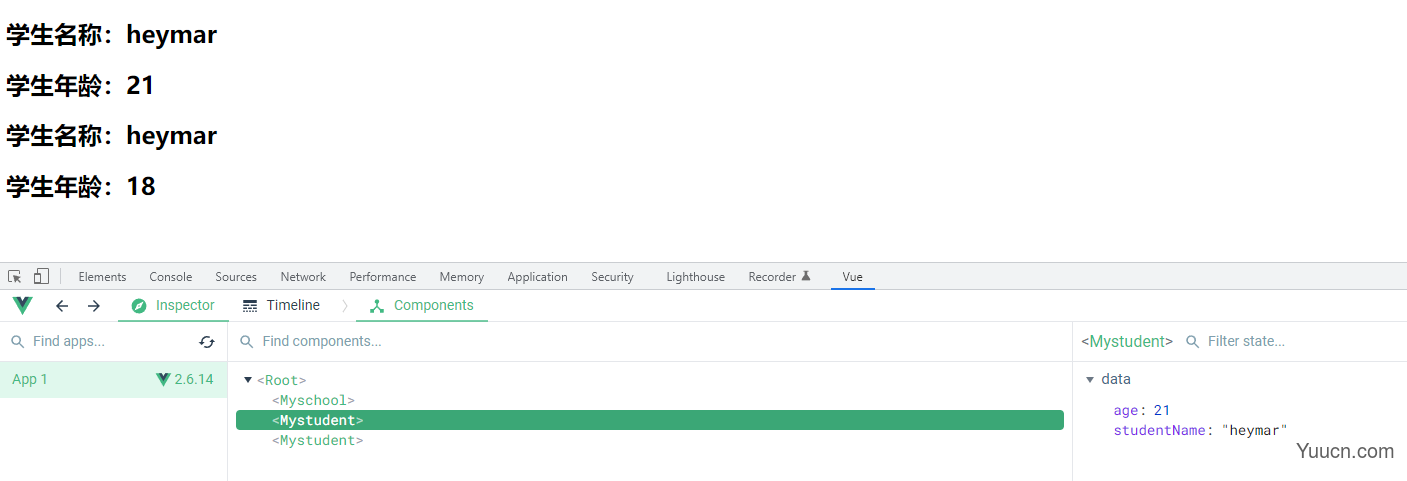Open the Performance tab
This screenshot has width=1407, height=481.
tap(383, 277)
